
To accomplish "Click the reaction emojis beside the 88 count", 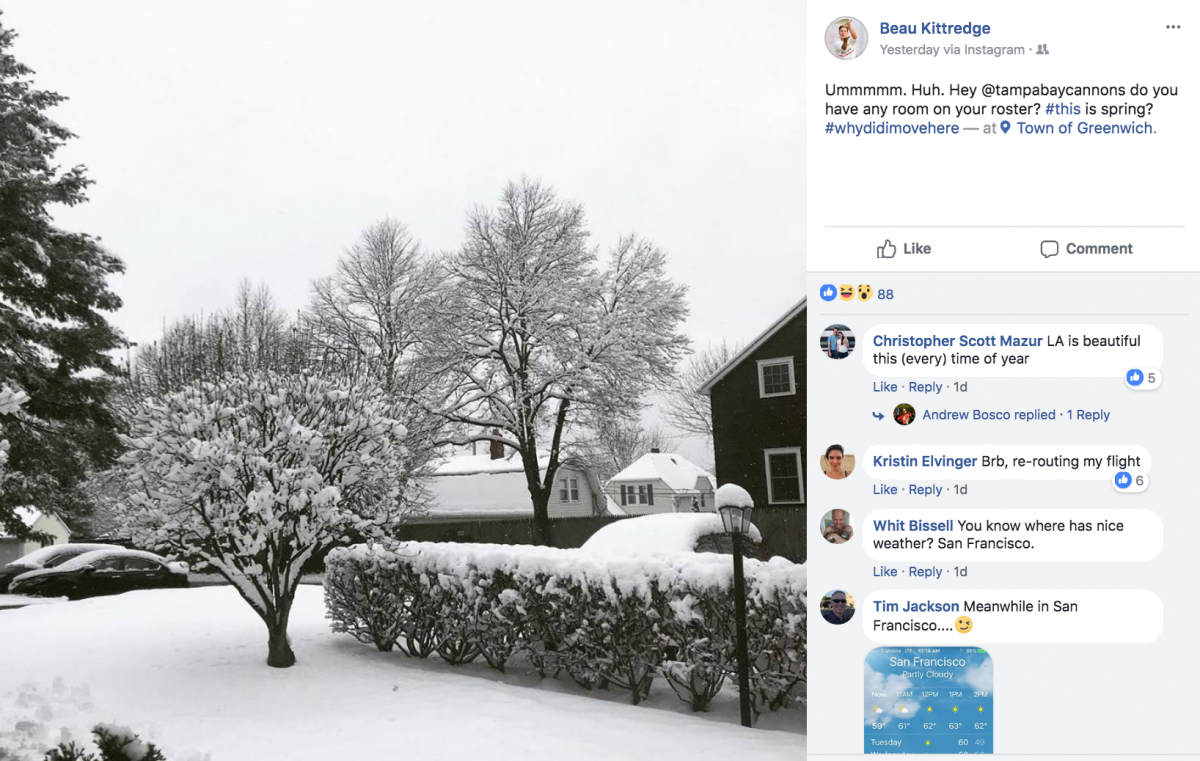I will [x=845, y=293].
